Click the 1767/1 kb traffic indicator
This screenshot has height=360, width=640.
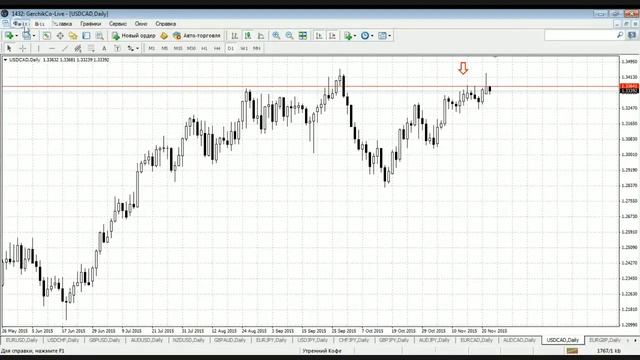pyautogui.click(x=609, y=351)
